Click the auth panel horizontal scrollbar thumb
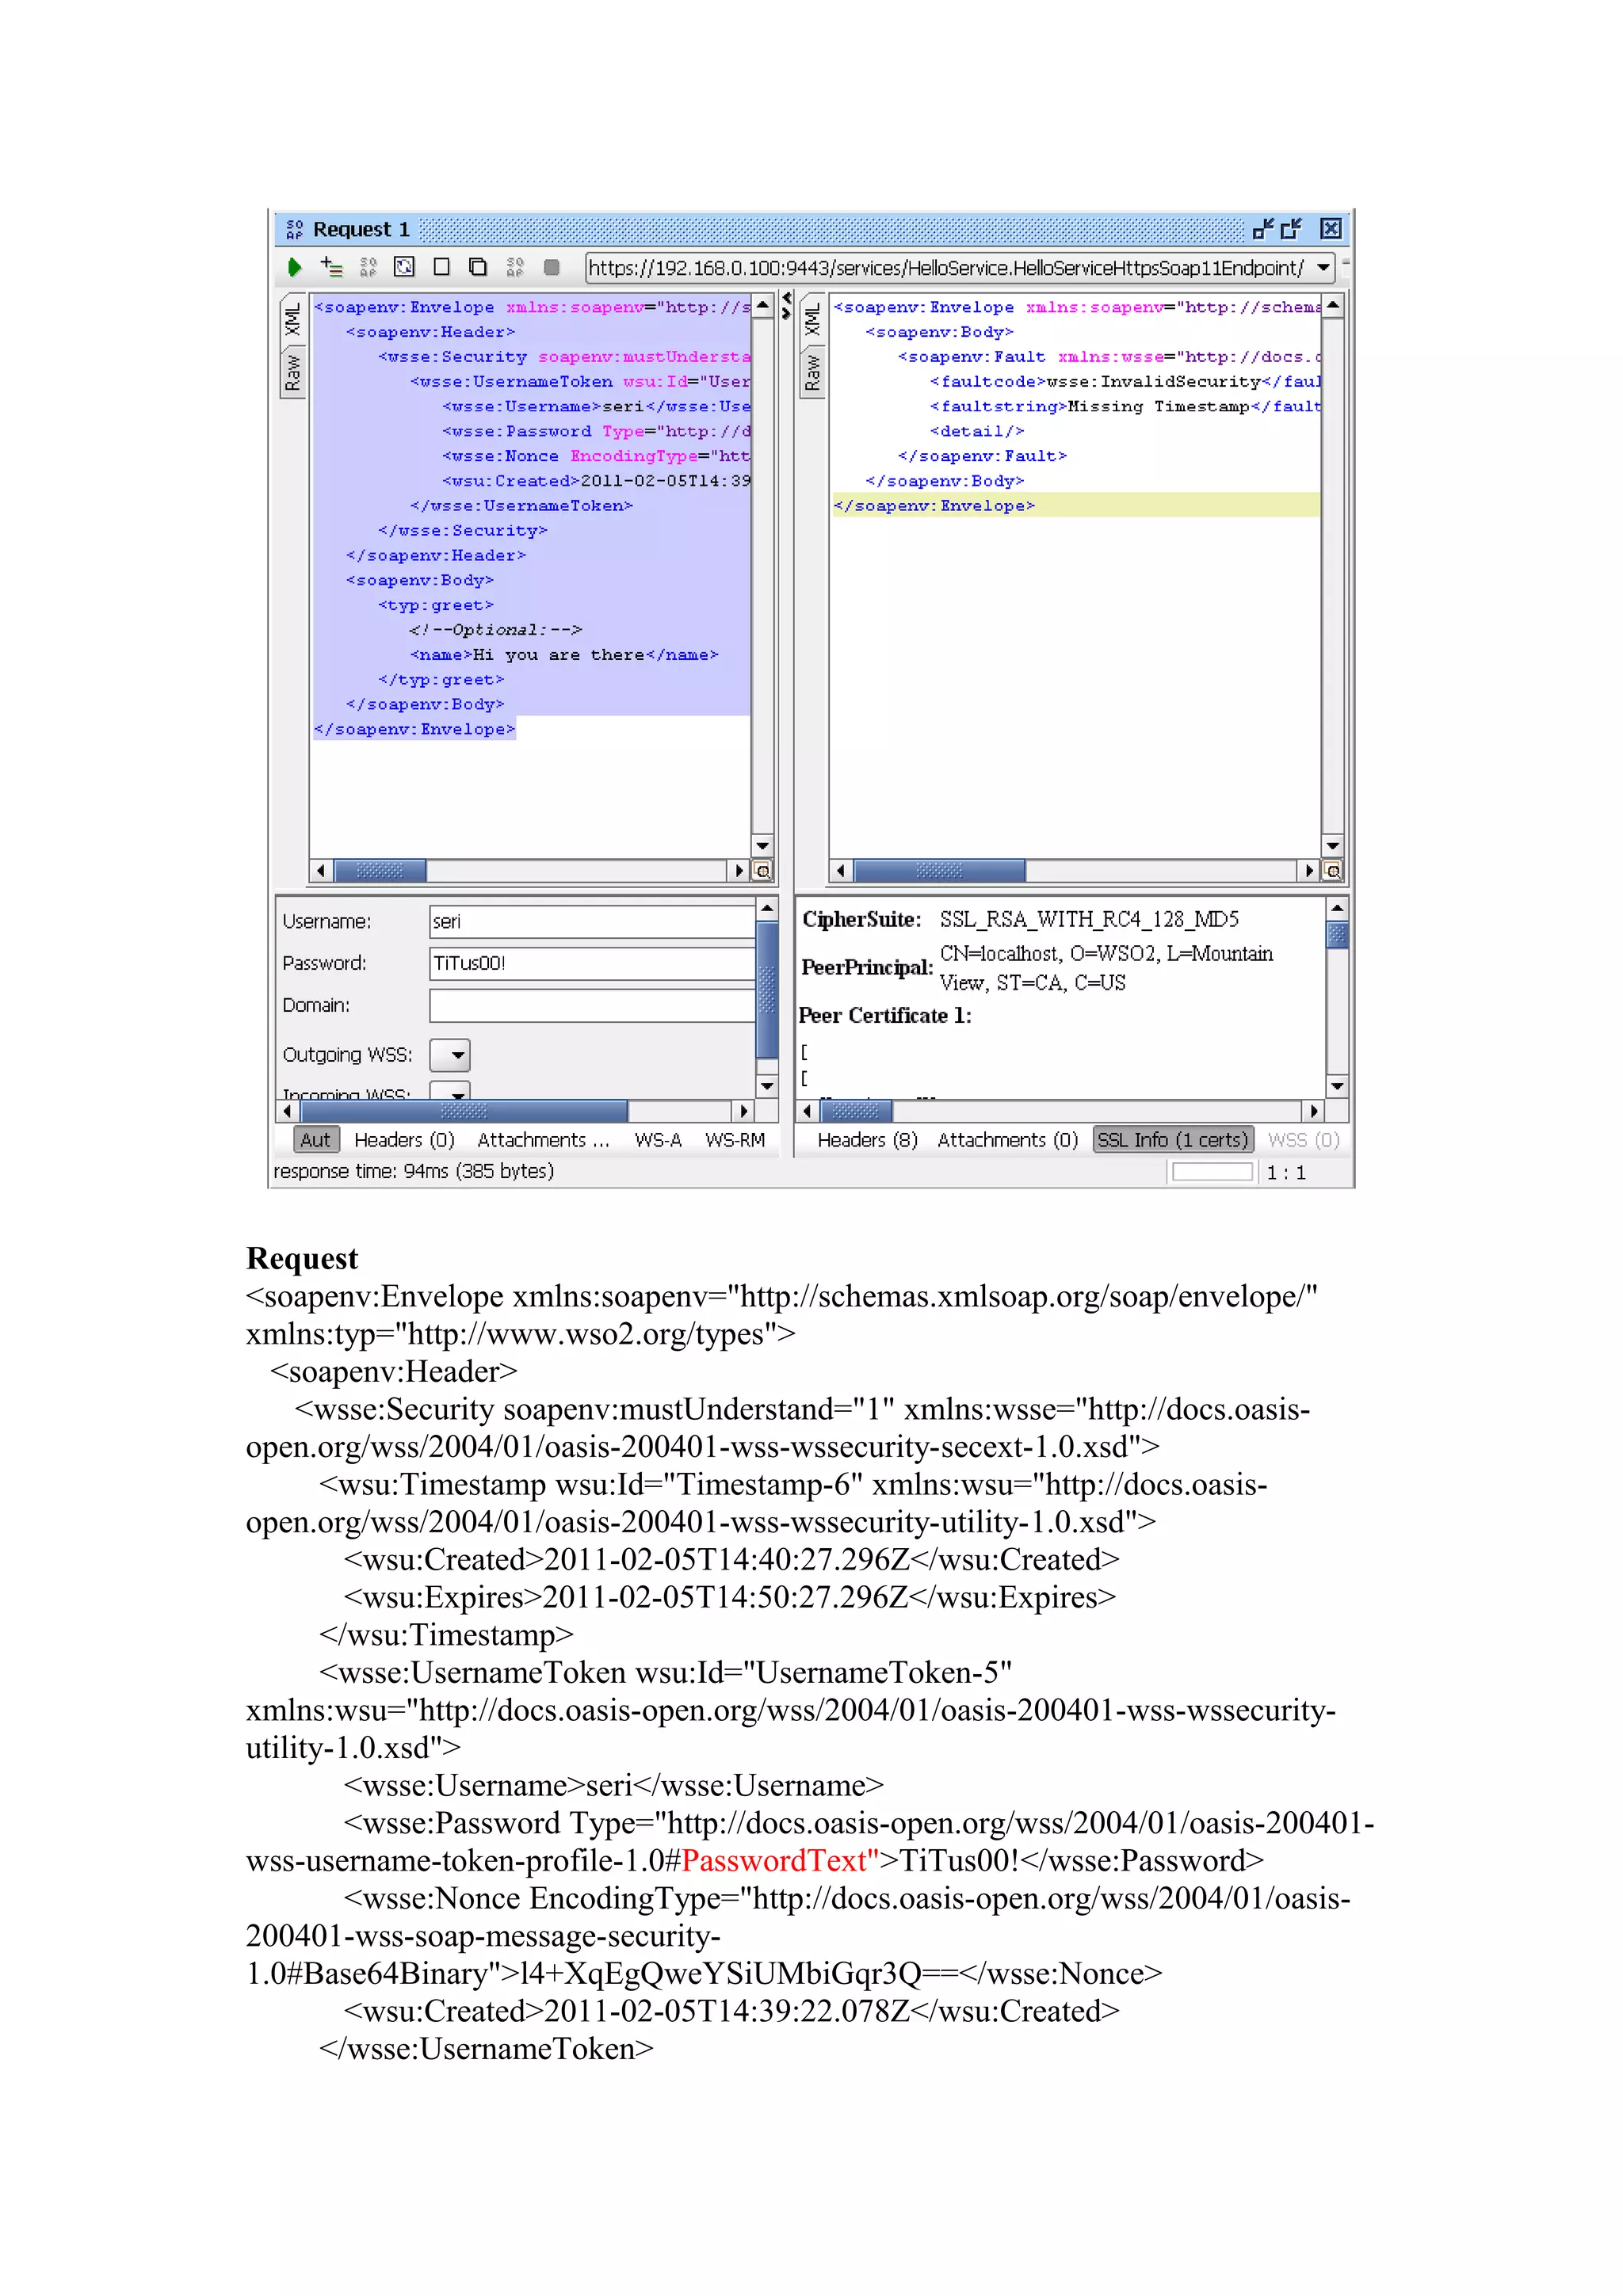Viewport: 1623px width, 2296px height. pyautogui.click(x=464, y=1111)
